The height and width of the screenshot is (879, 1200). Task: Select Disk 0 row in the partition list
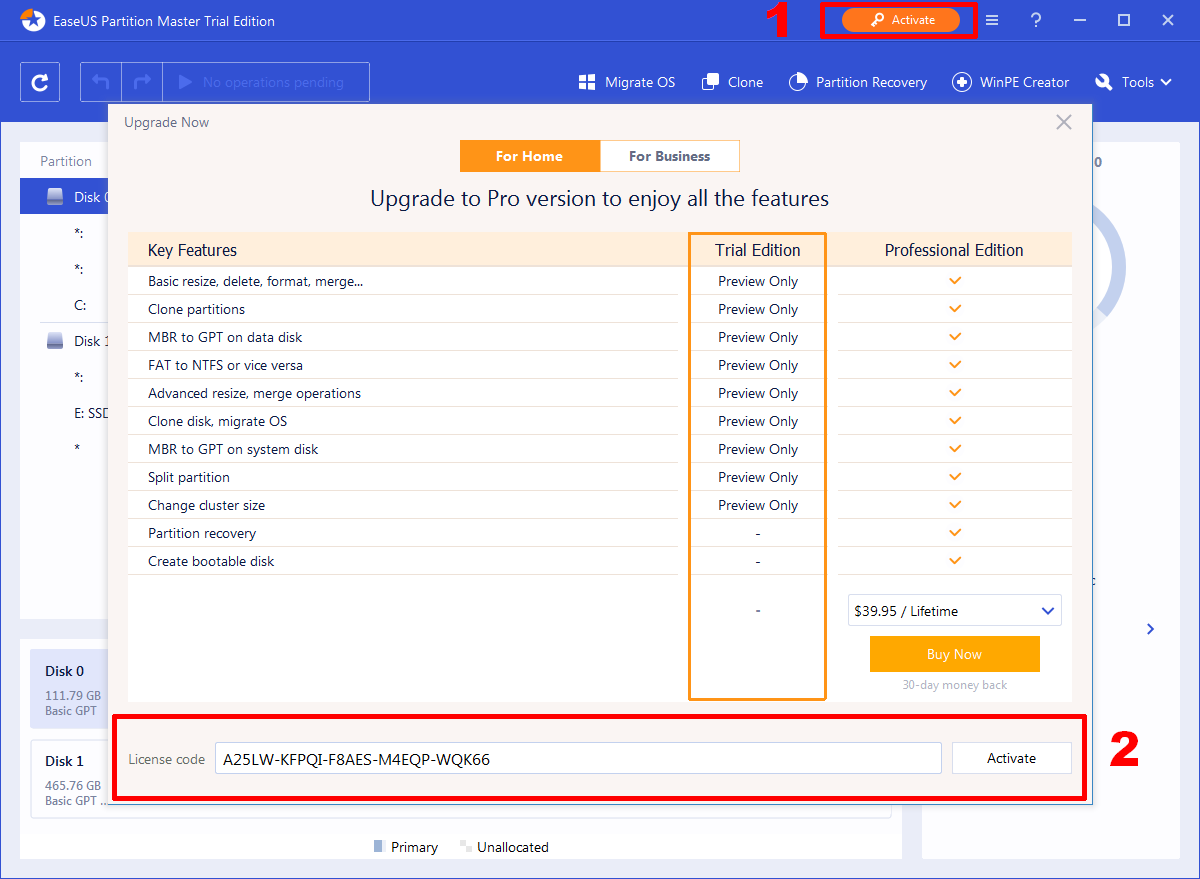pos(64,197)
